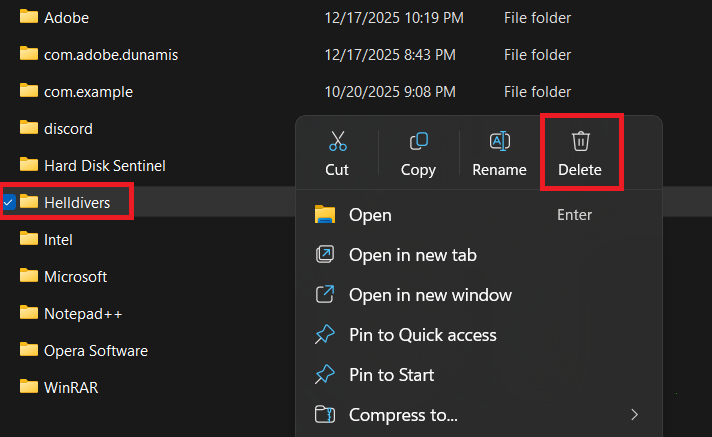Viewport: 712px width, 437px height.
Task: Select the Hard Disk Sentinel folder
Action: (104, 166)
